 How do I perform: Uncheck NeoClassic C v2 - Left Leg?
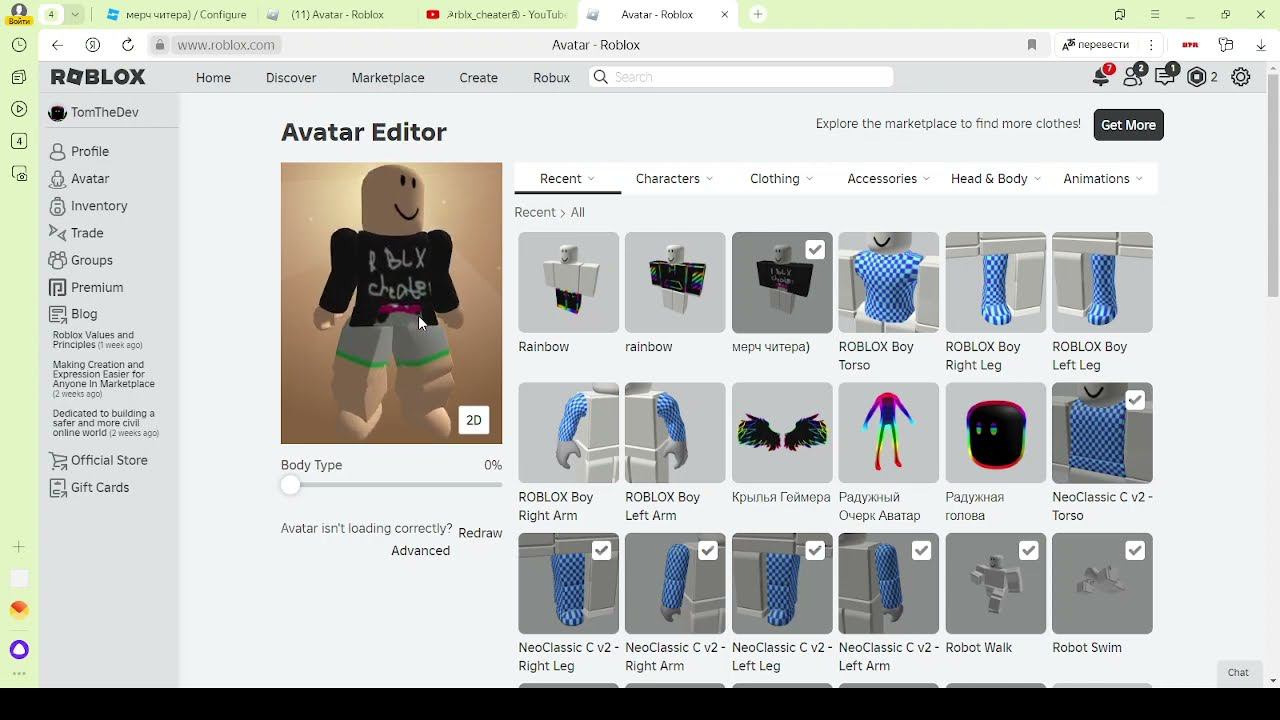click(815, 550)
